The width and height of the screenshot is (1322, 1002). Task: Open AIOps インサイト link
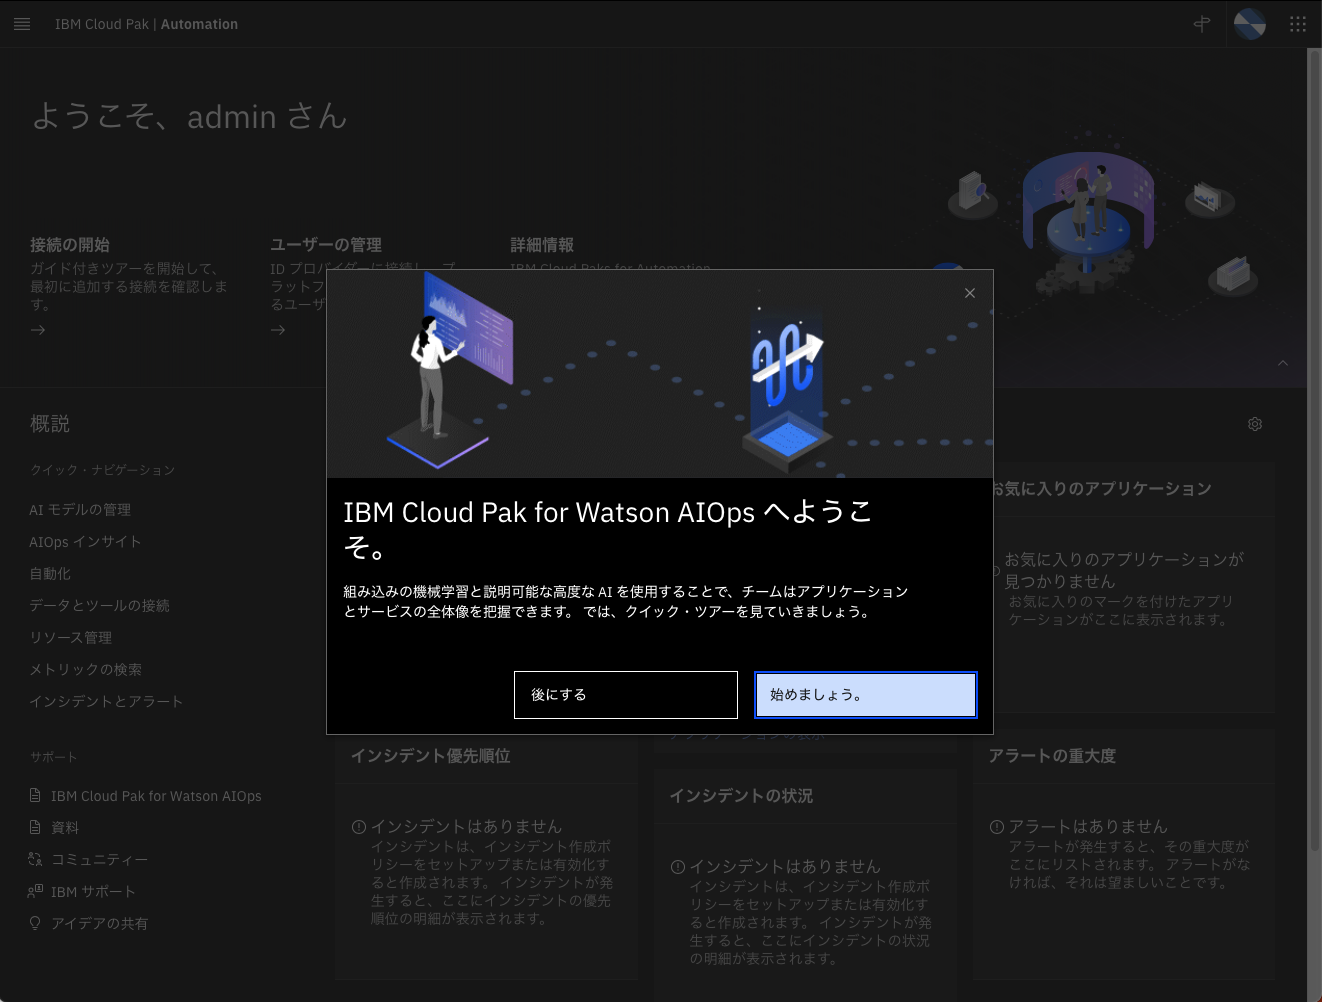click(85, 542)
